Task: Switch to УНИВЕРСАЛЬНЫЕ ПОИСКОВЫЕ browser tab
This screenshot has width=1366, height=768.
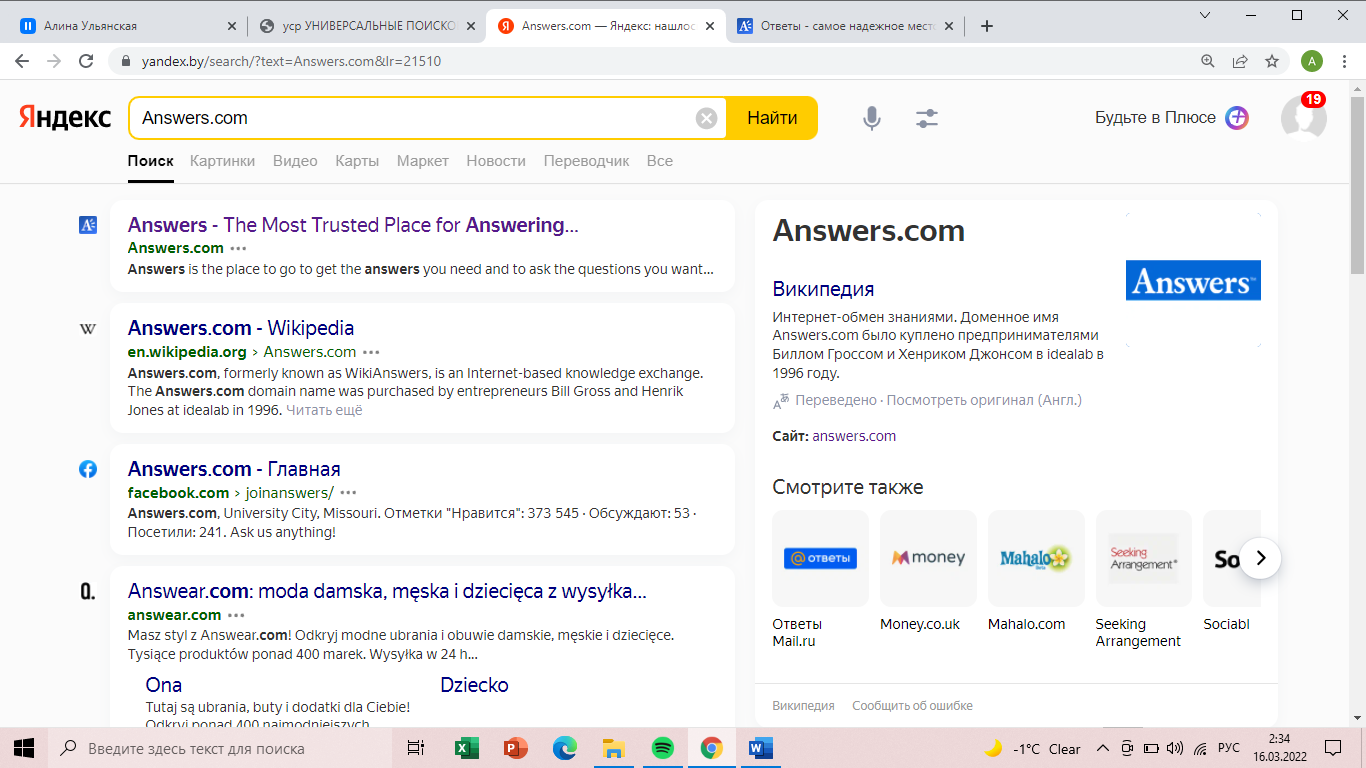Action: [365, 26]
